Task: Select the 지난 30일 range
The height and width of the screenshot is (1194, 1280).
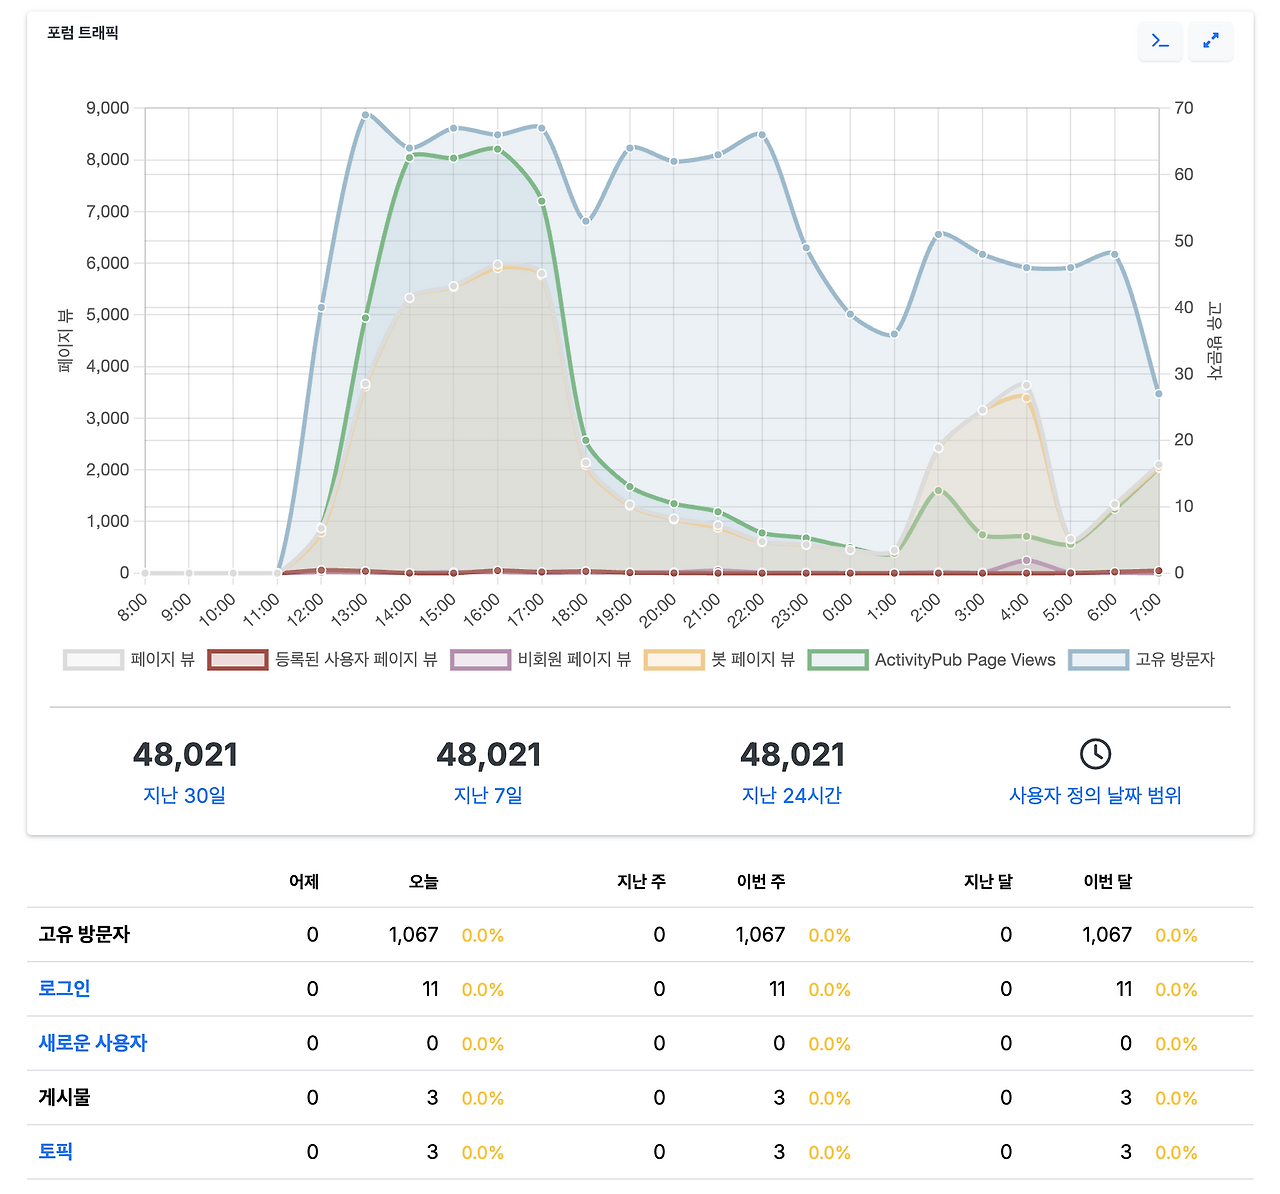Action: click(185, 795)
